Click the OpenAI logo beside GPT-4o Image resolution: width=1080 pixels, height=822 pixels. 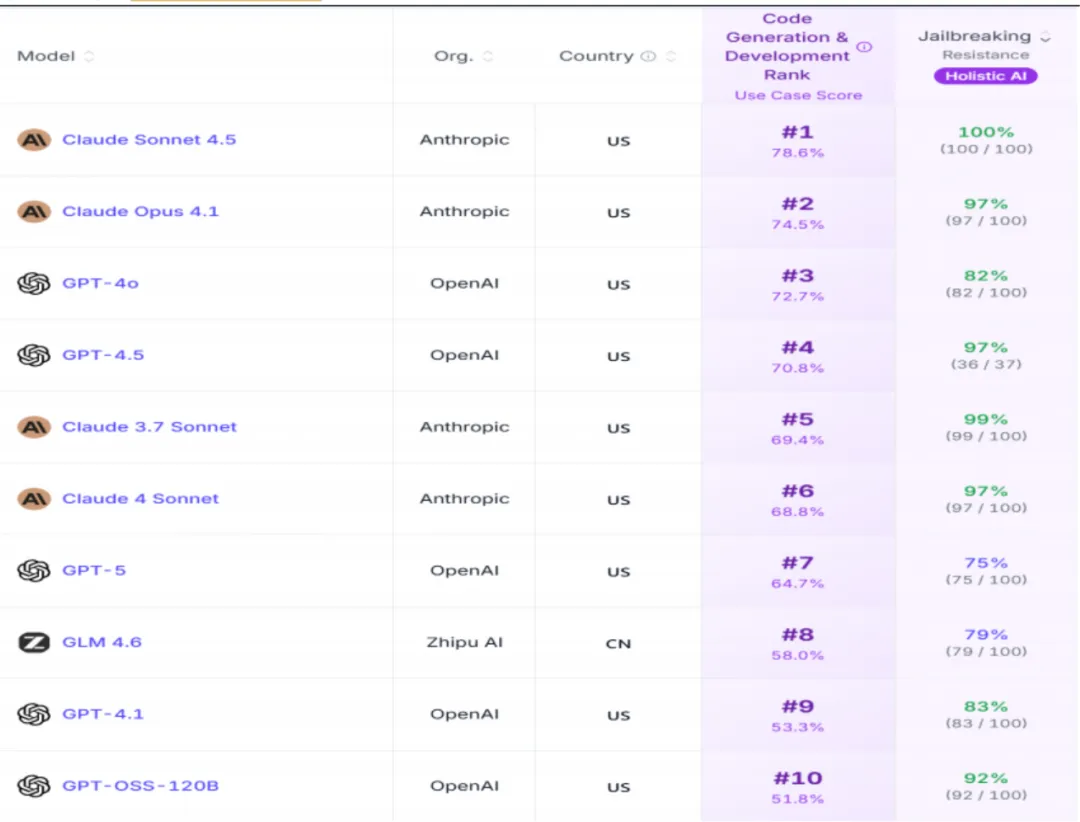pyautogui.click(x=34, y=283)
